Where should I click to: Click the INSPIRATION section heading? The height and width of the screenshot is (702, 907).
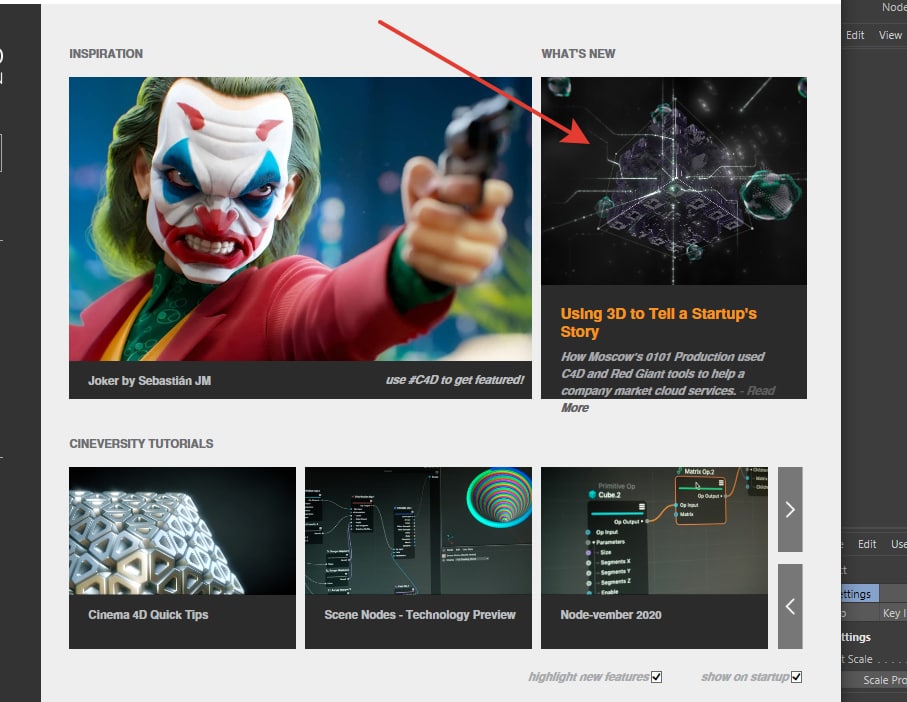pos(106,54)
